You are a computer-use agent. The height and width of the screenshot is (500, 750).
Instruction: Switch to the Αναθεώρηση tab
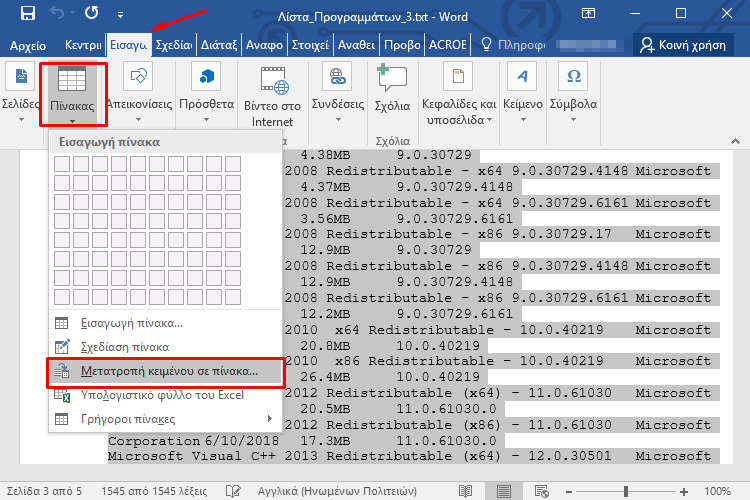click(356, 45)
